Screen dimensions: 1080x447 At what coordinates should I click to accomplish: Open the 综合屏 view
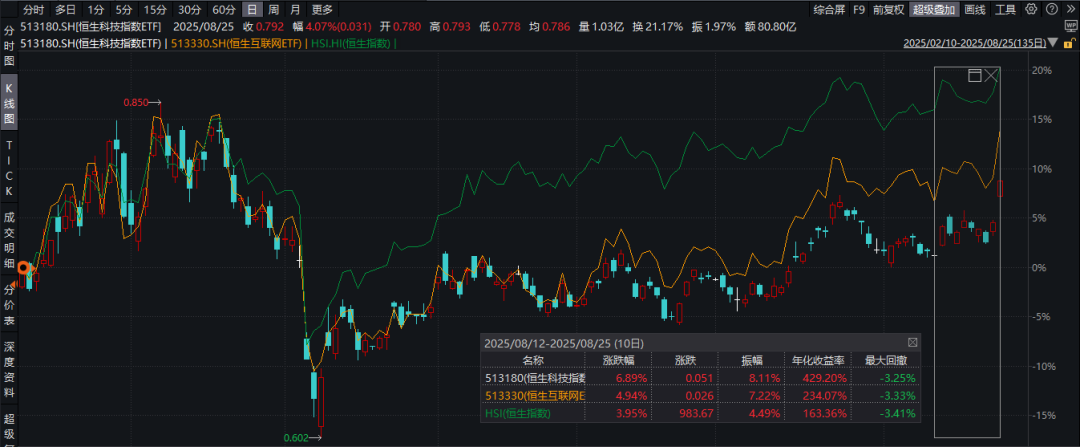click(829, 10)
